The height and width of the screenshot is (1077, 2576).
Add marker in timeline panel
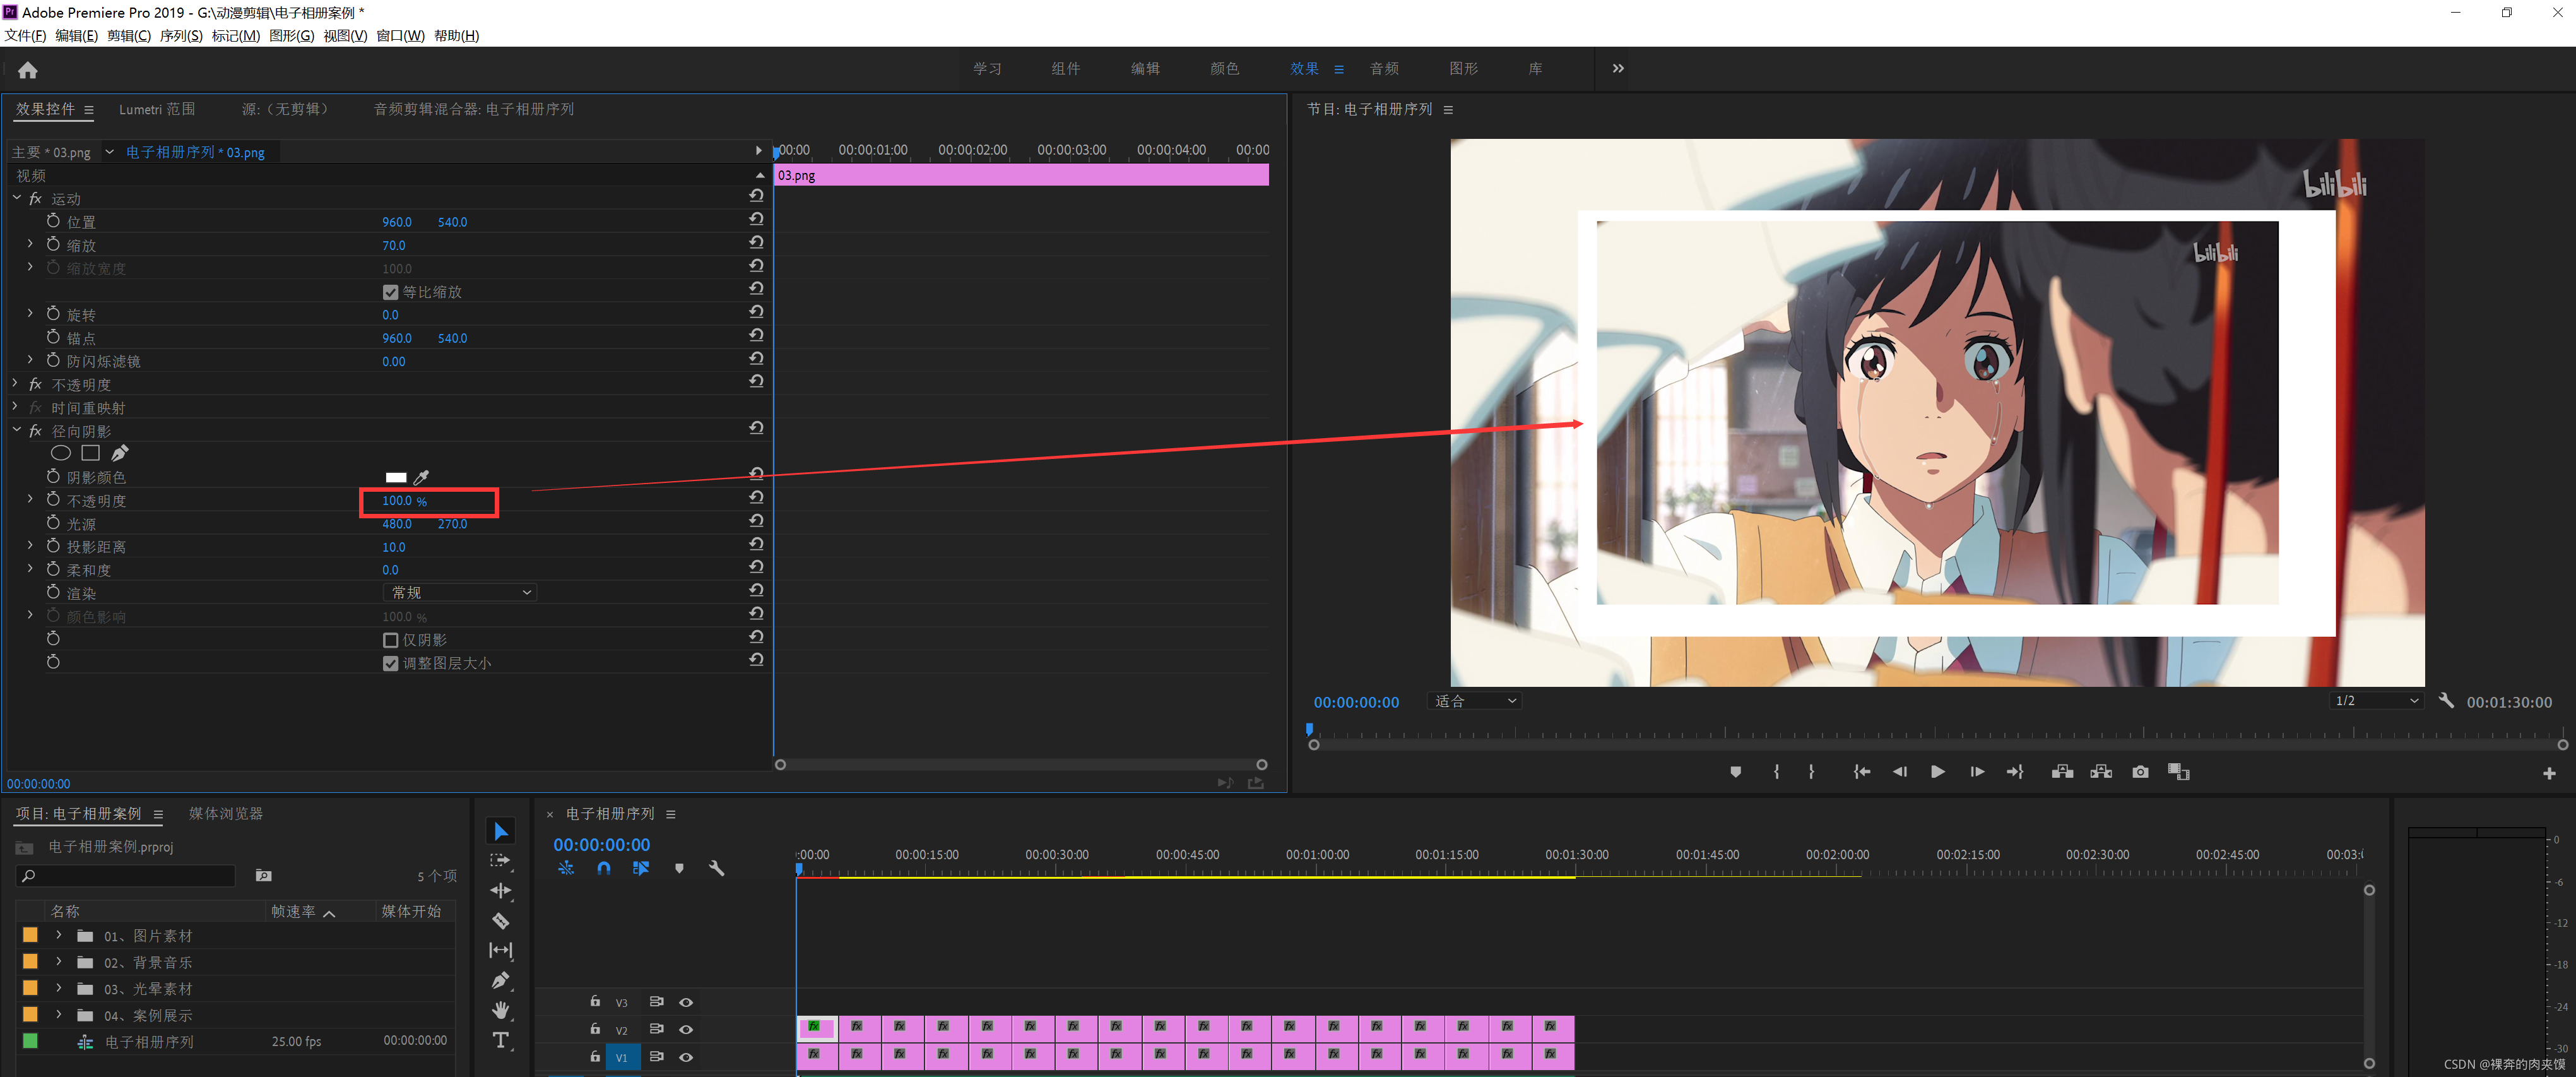pos(679,868)
